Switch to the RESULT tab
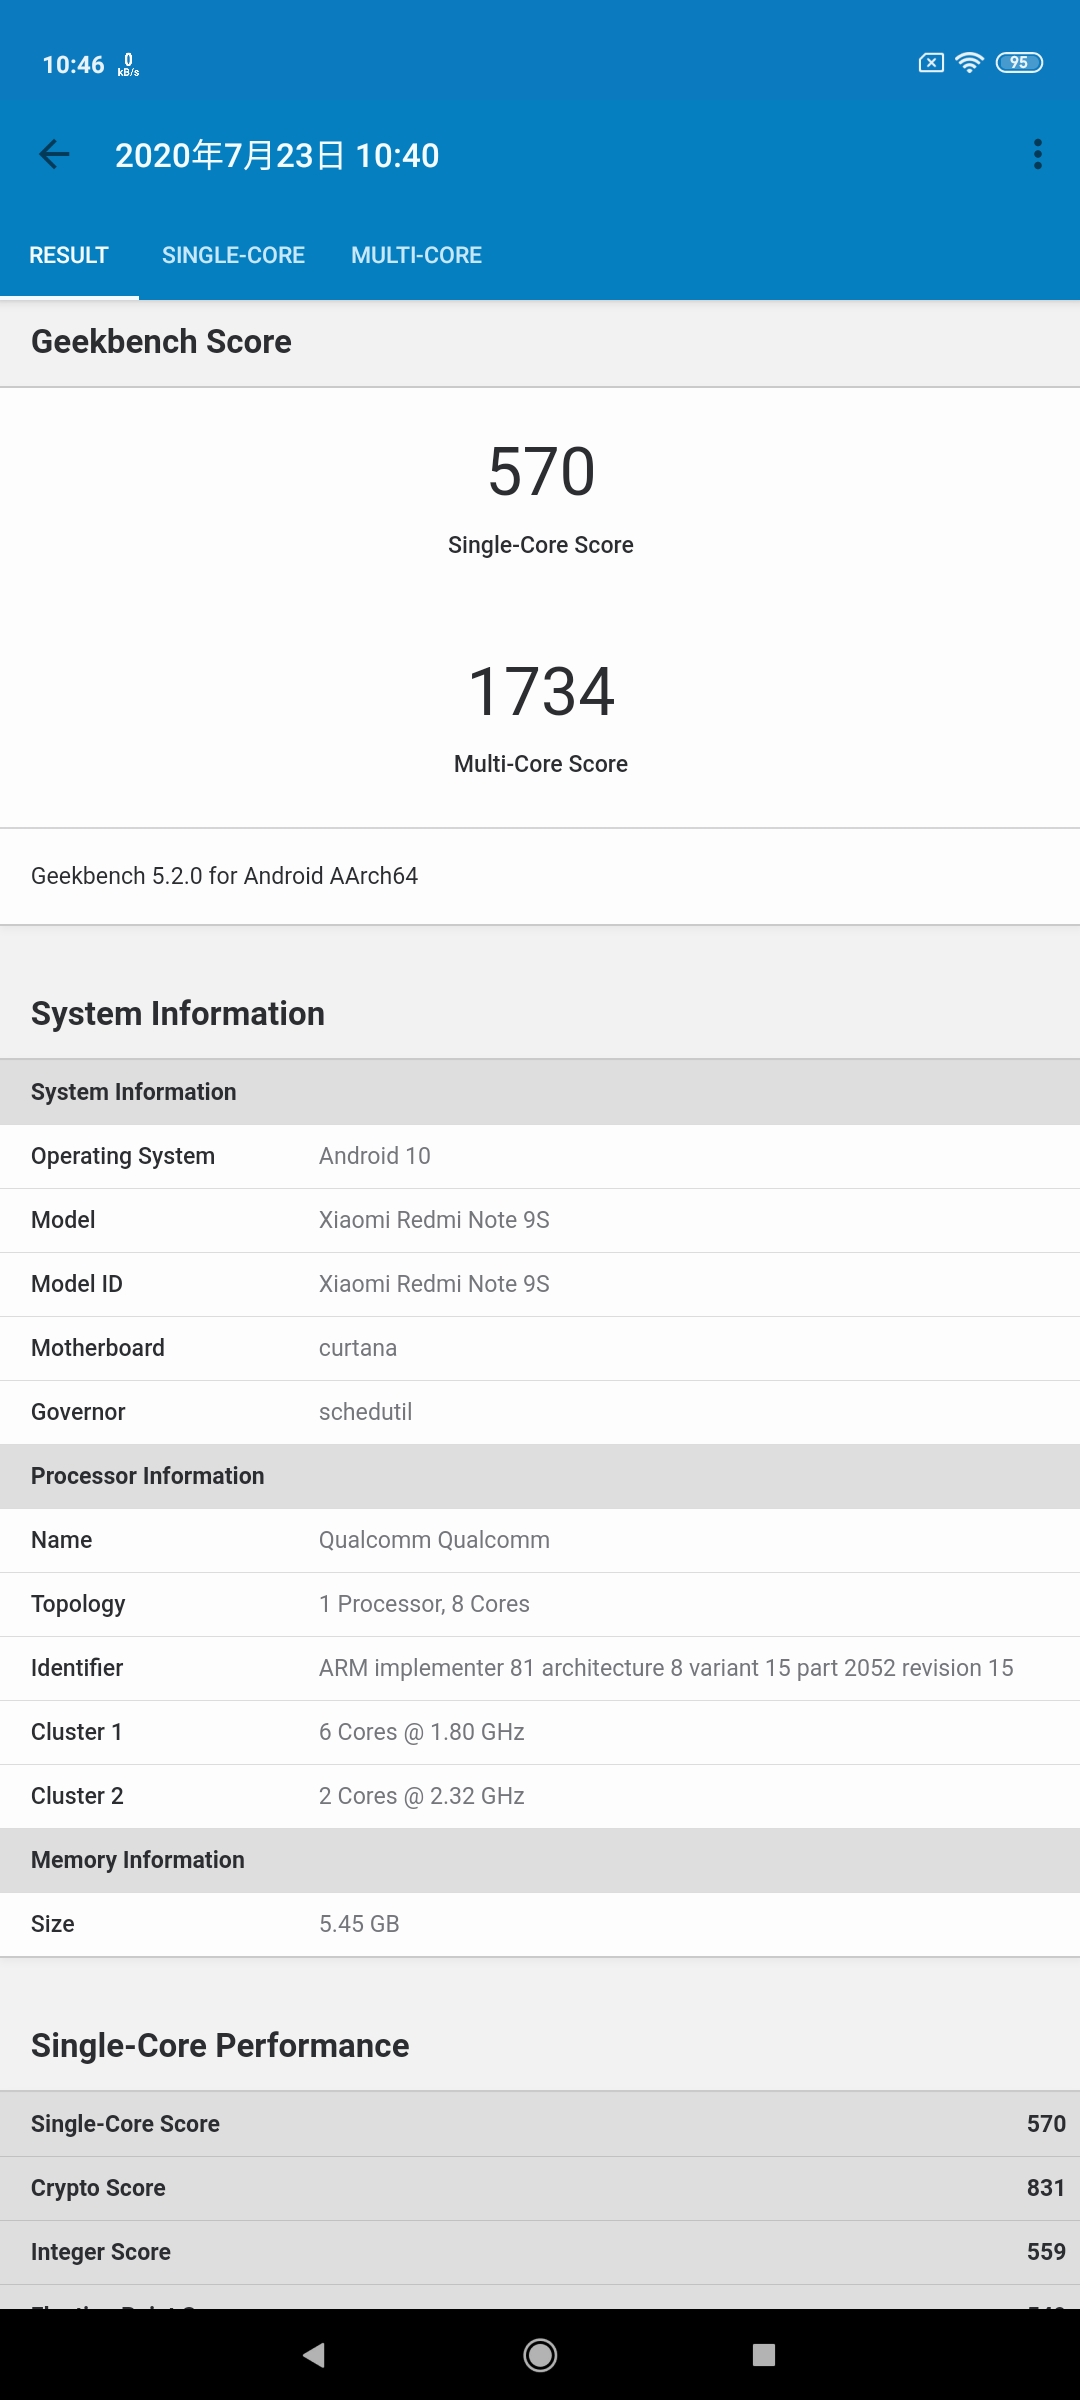This screenshot has height=2400, width=1080. [x=69, y=255]
